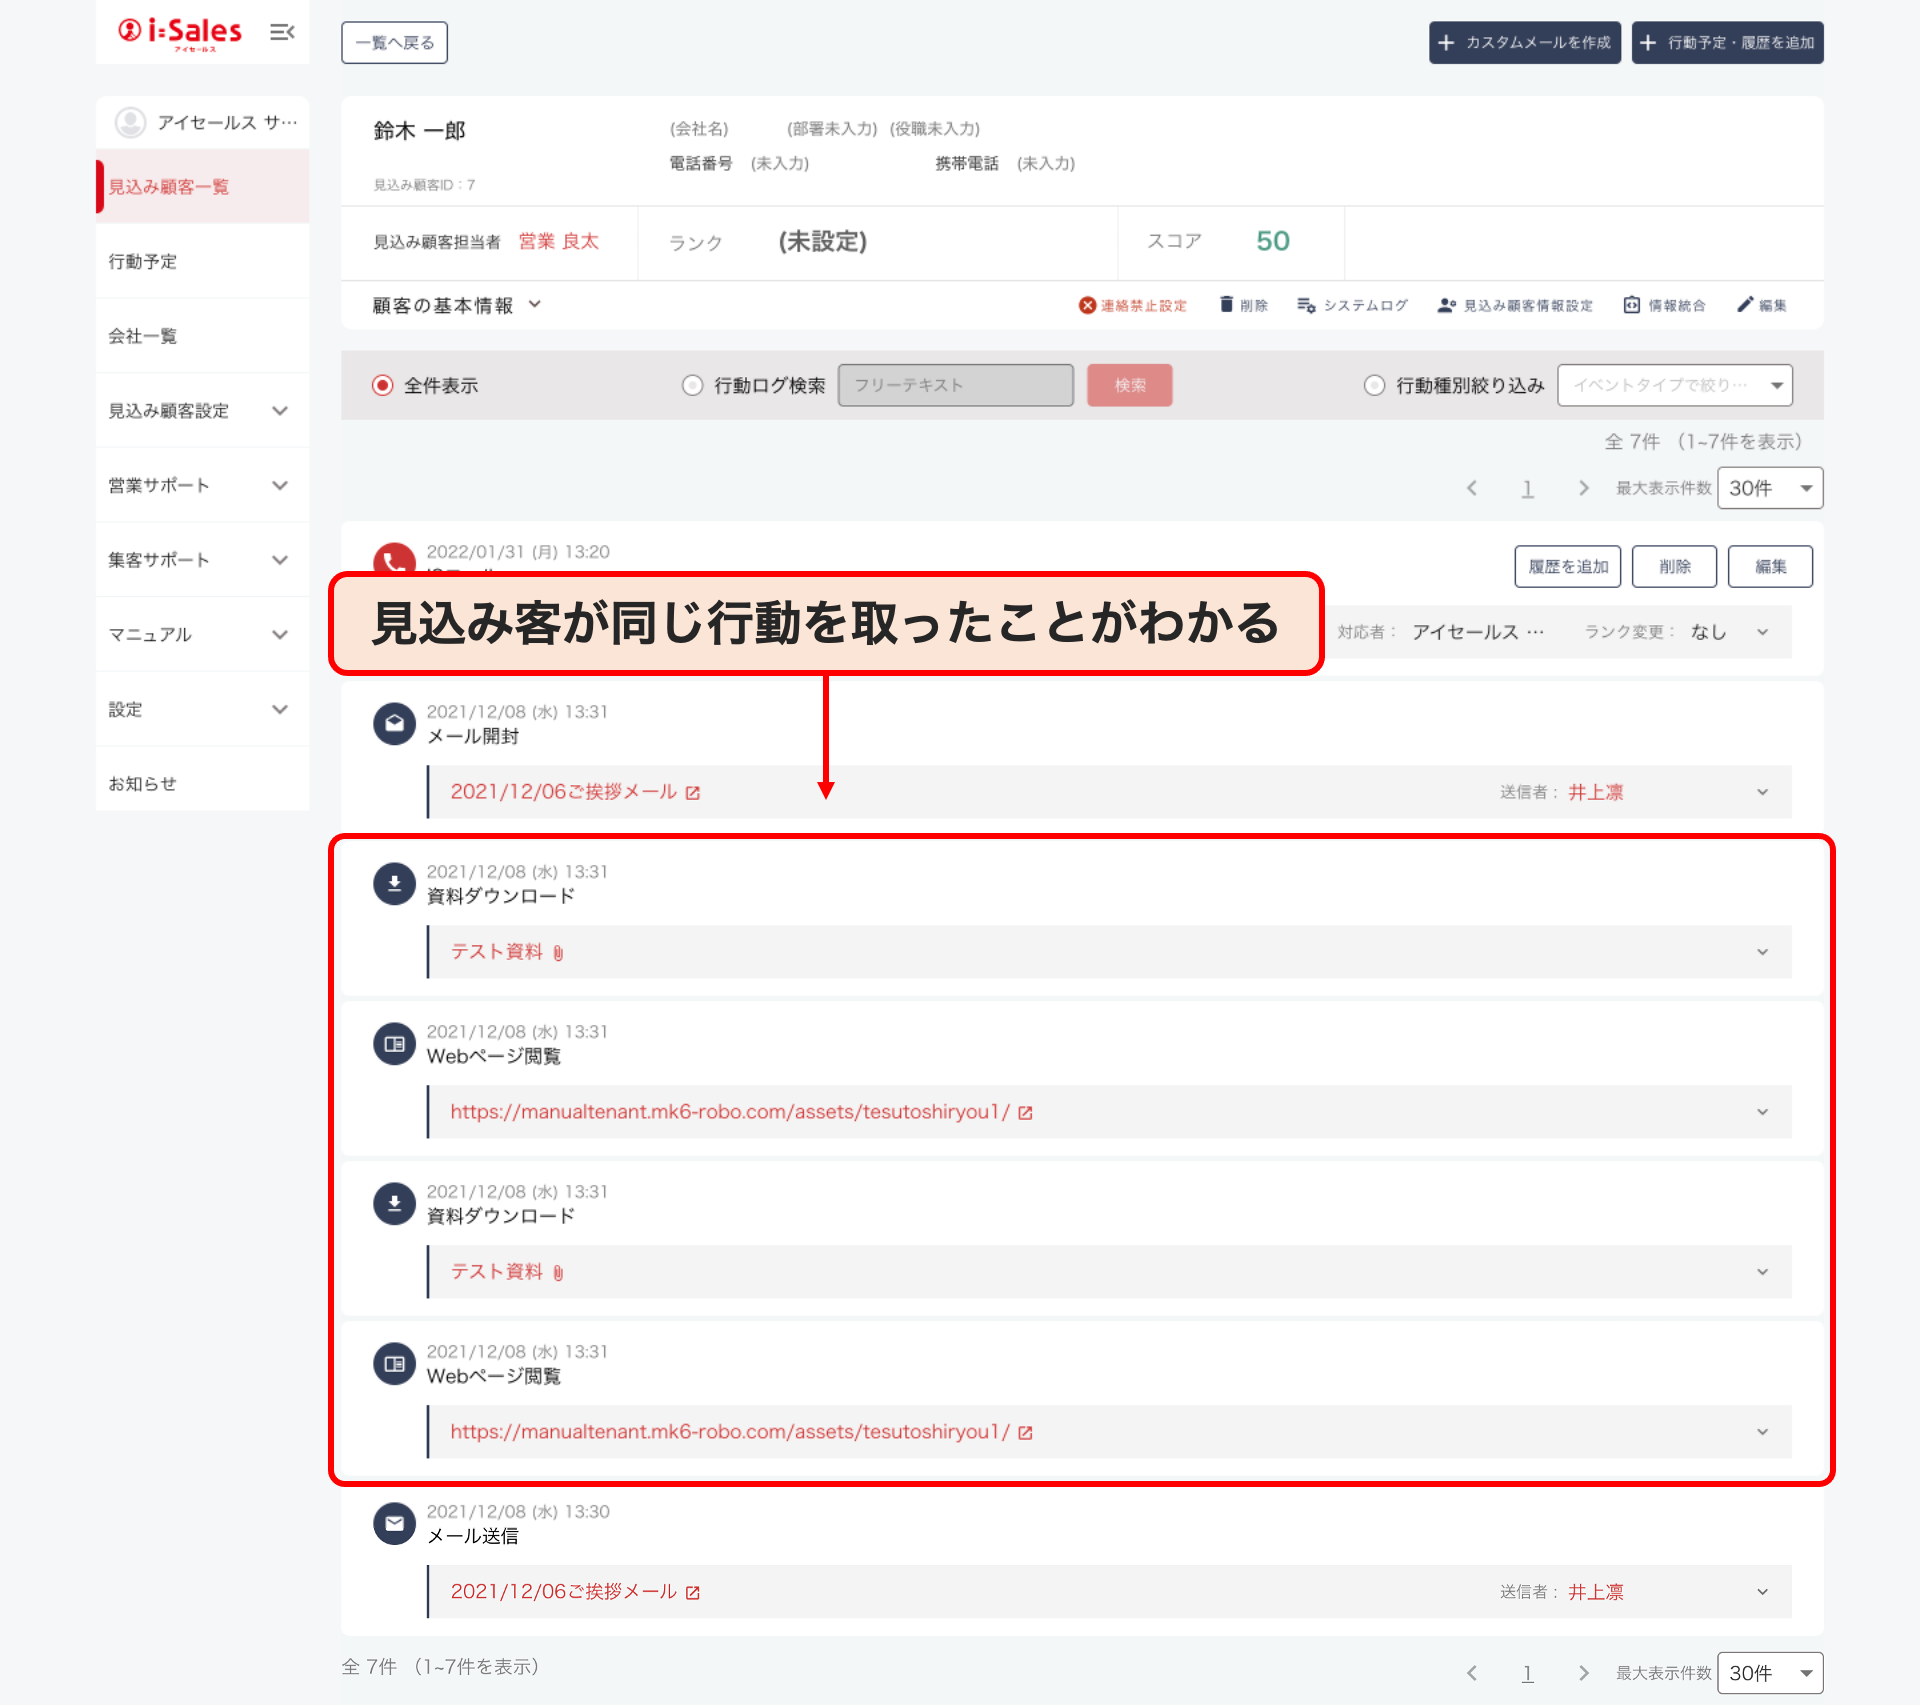Viewport: 1920px width, 1706px height.
Task: Click the 連絡禁止設定 red cross icon
Action: point(1087,305)
